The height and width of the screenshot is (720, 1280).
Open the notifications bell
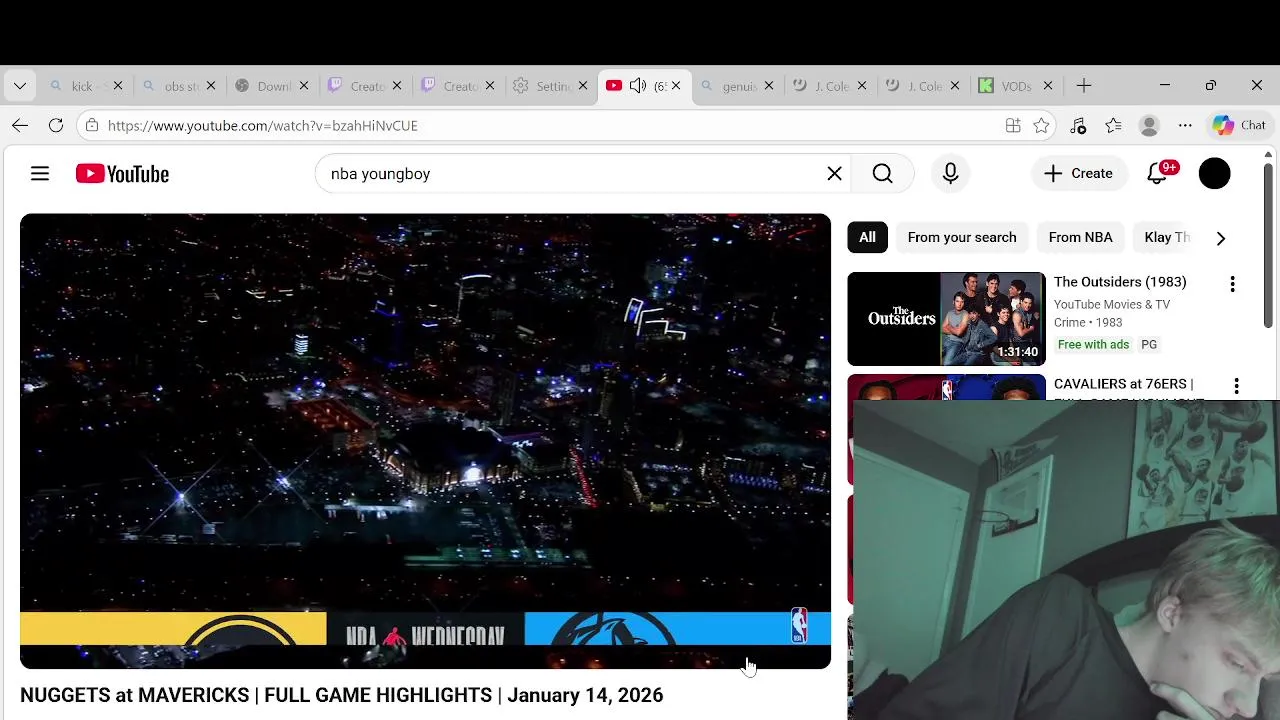click(1158, 174)
